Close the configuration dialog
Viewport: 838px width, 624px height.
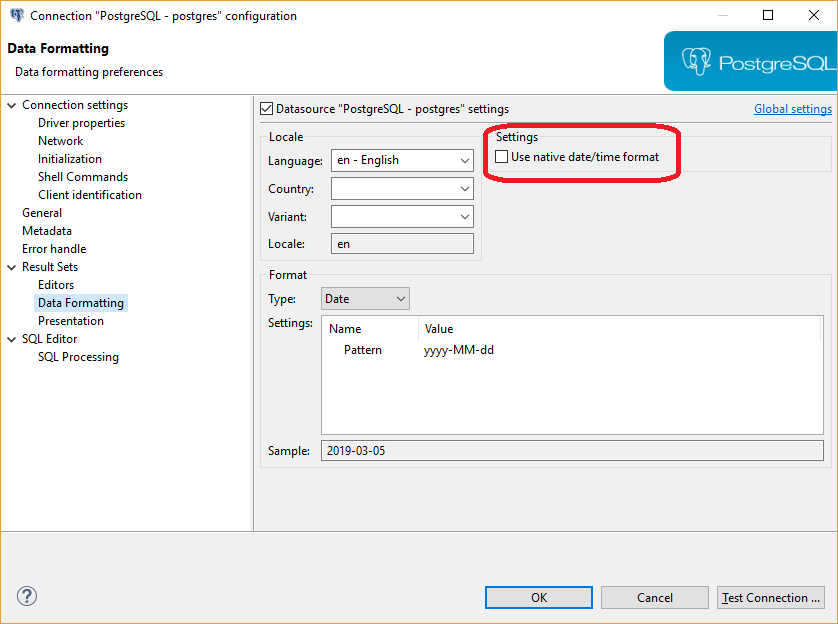click(x=813, y=15)
